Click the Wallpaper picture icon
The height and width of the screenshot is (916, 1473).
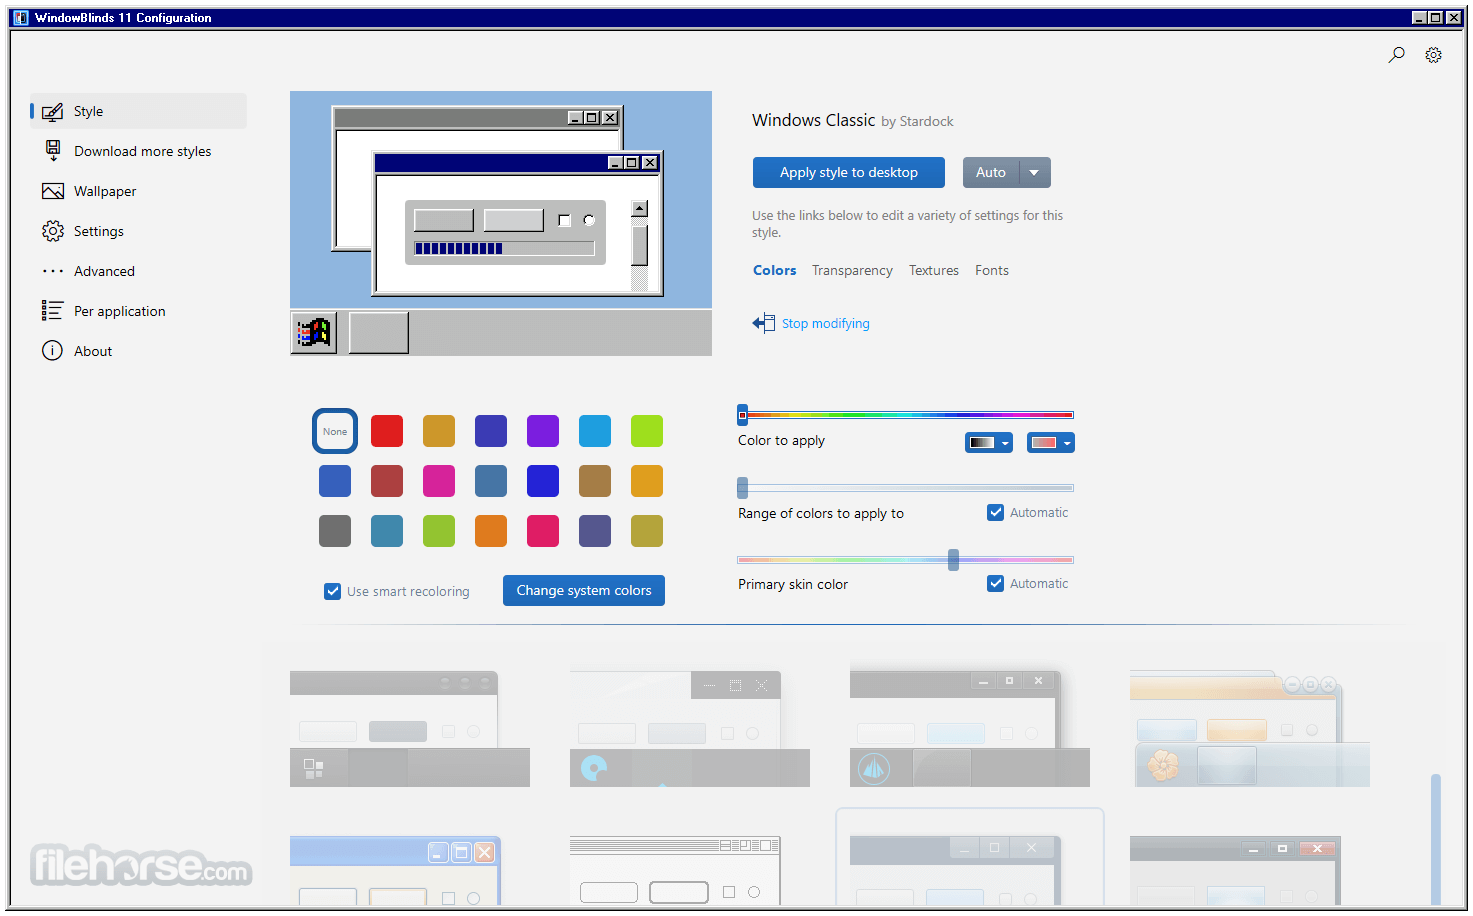coord(53,191)
